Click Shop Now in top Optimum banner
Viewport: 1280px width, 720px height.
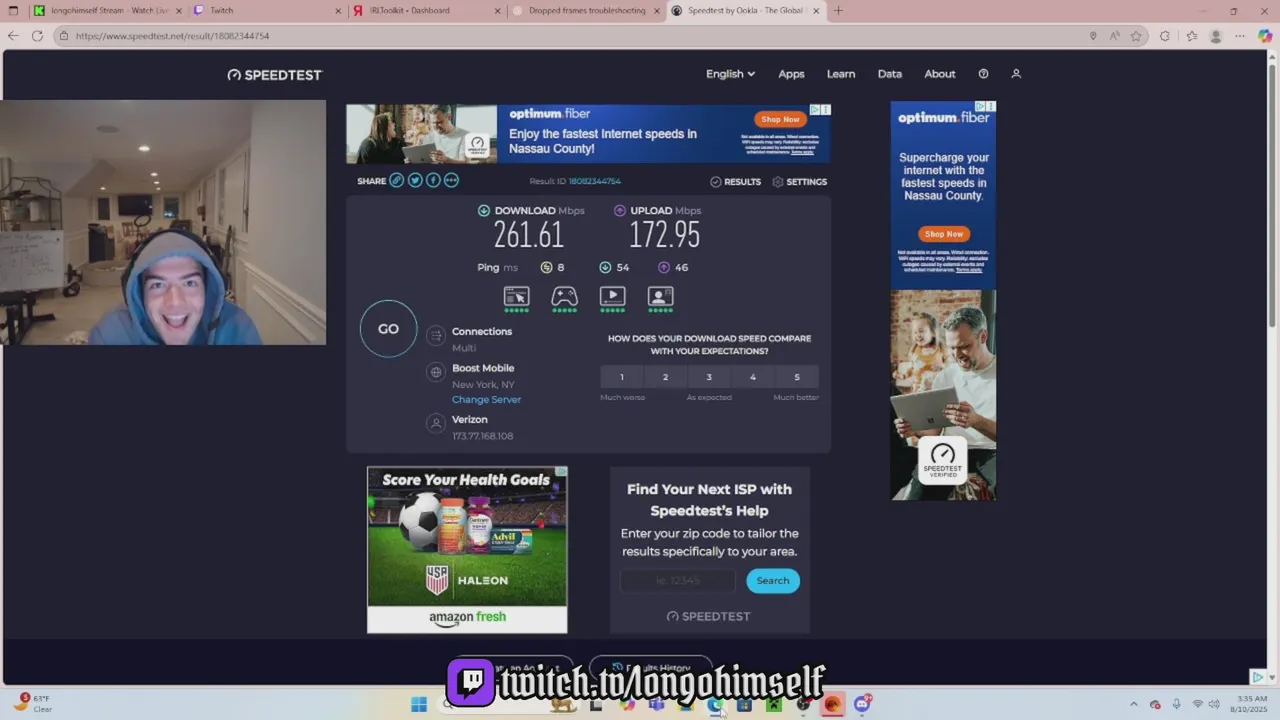780,119
